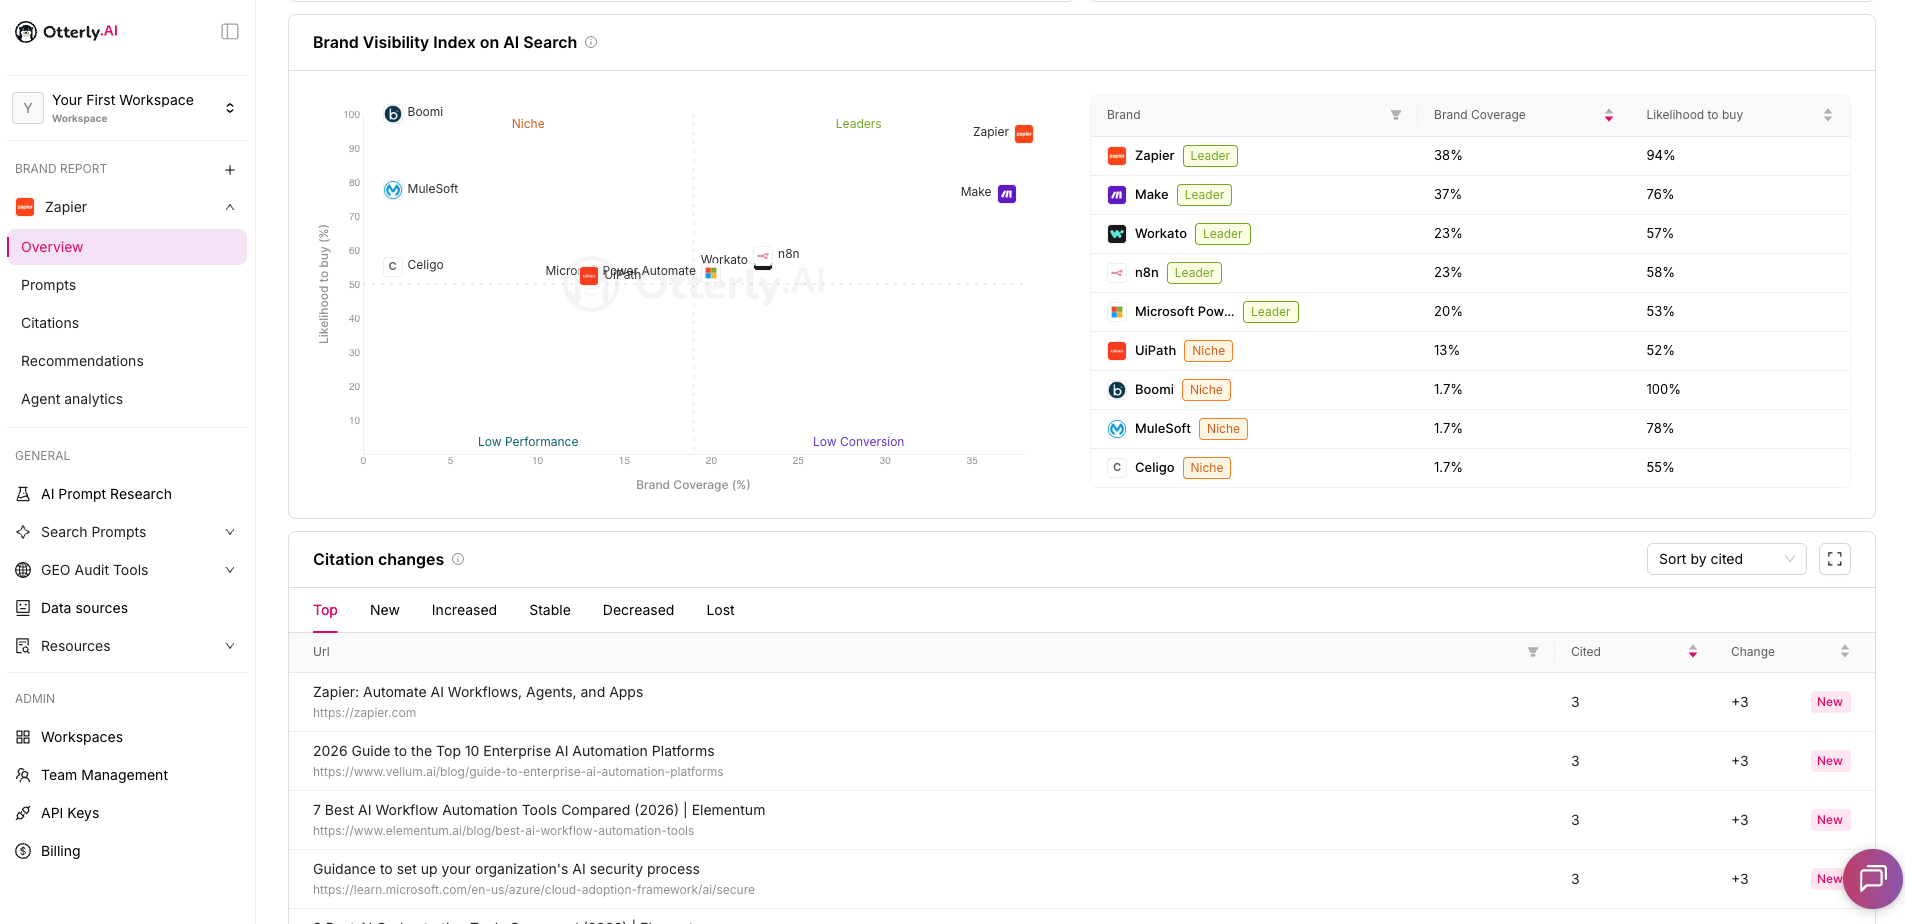Expand GEO Audit Tools menu
Screen dimensions: 1905x924
(x=230, y=570)
